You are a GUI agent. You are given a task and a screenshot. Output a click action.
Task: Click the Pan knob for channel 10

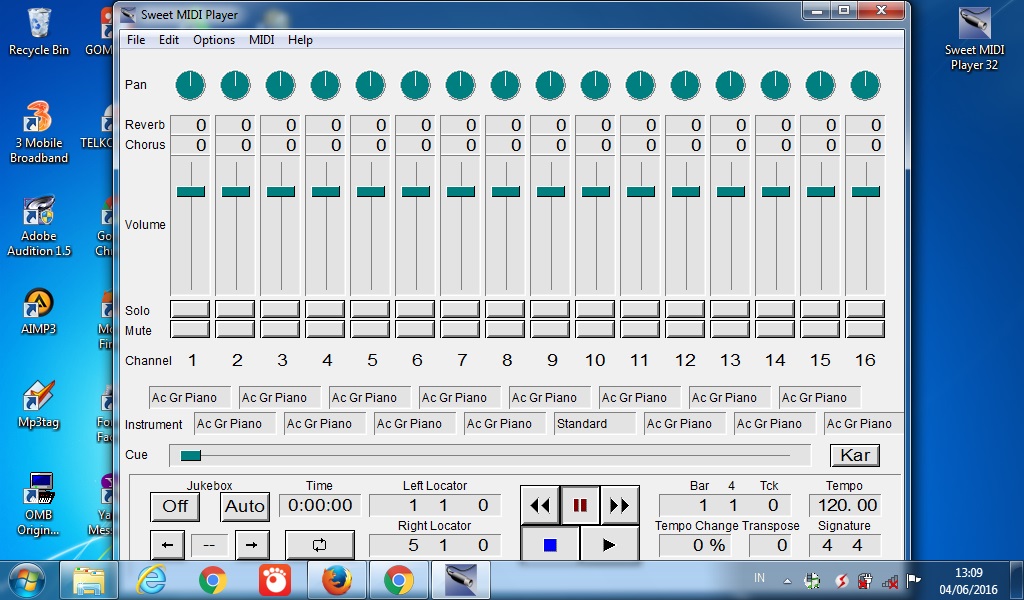[x=596, y=86]
